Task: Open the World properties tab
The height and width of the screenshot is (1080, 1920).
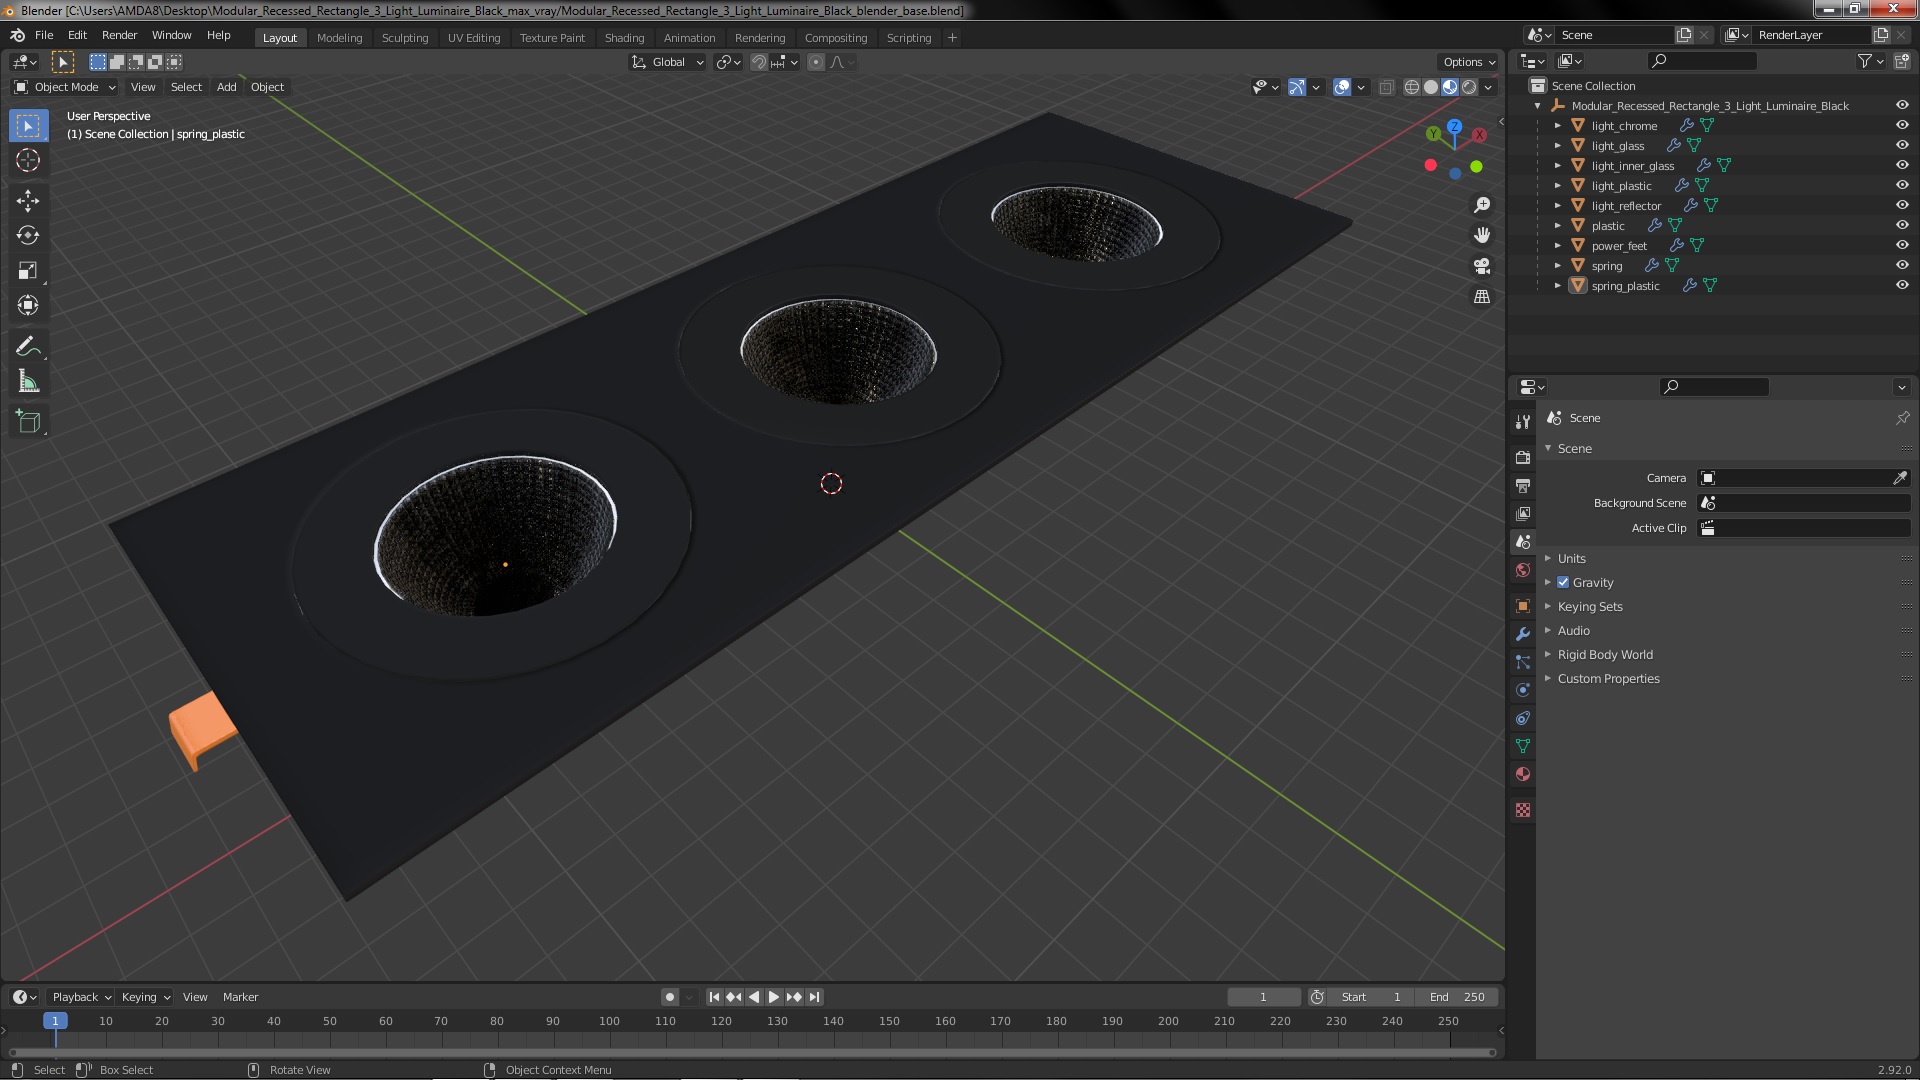Action: click(1523, 570)
